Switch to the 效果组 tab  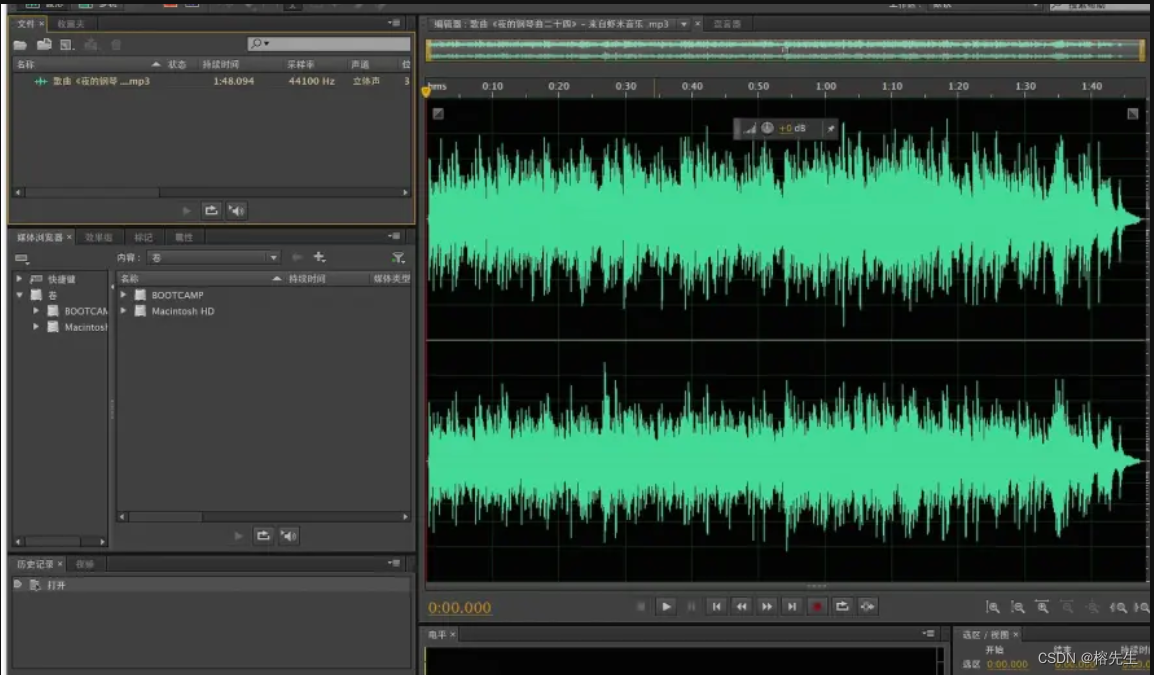99,237
